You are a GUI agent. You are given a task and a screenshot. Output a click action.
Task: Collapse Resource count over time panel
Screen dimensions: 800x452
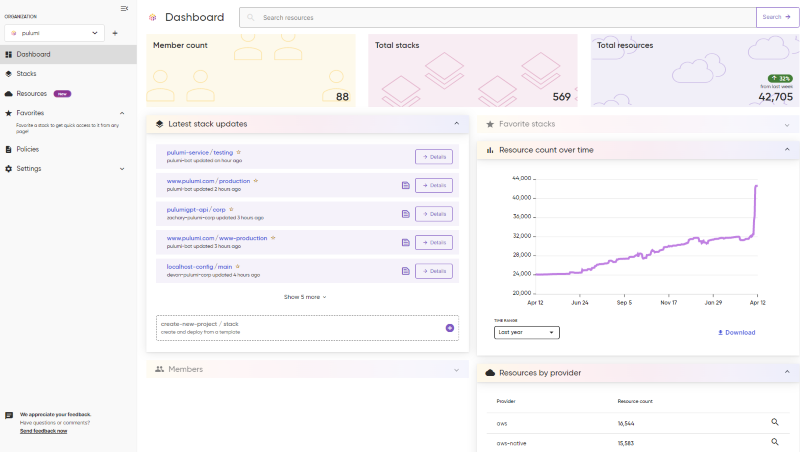pos(787,149)
